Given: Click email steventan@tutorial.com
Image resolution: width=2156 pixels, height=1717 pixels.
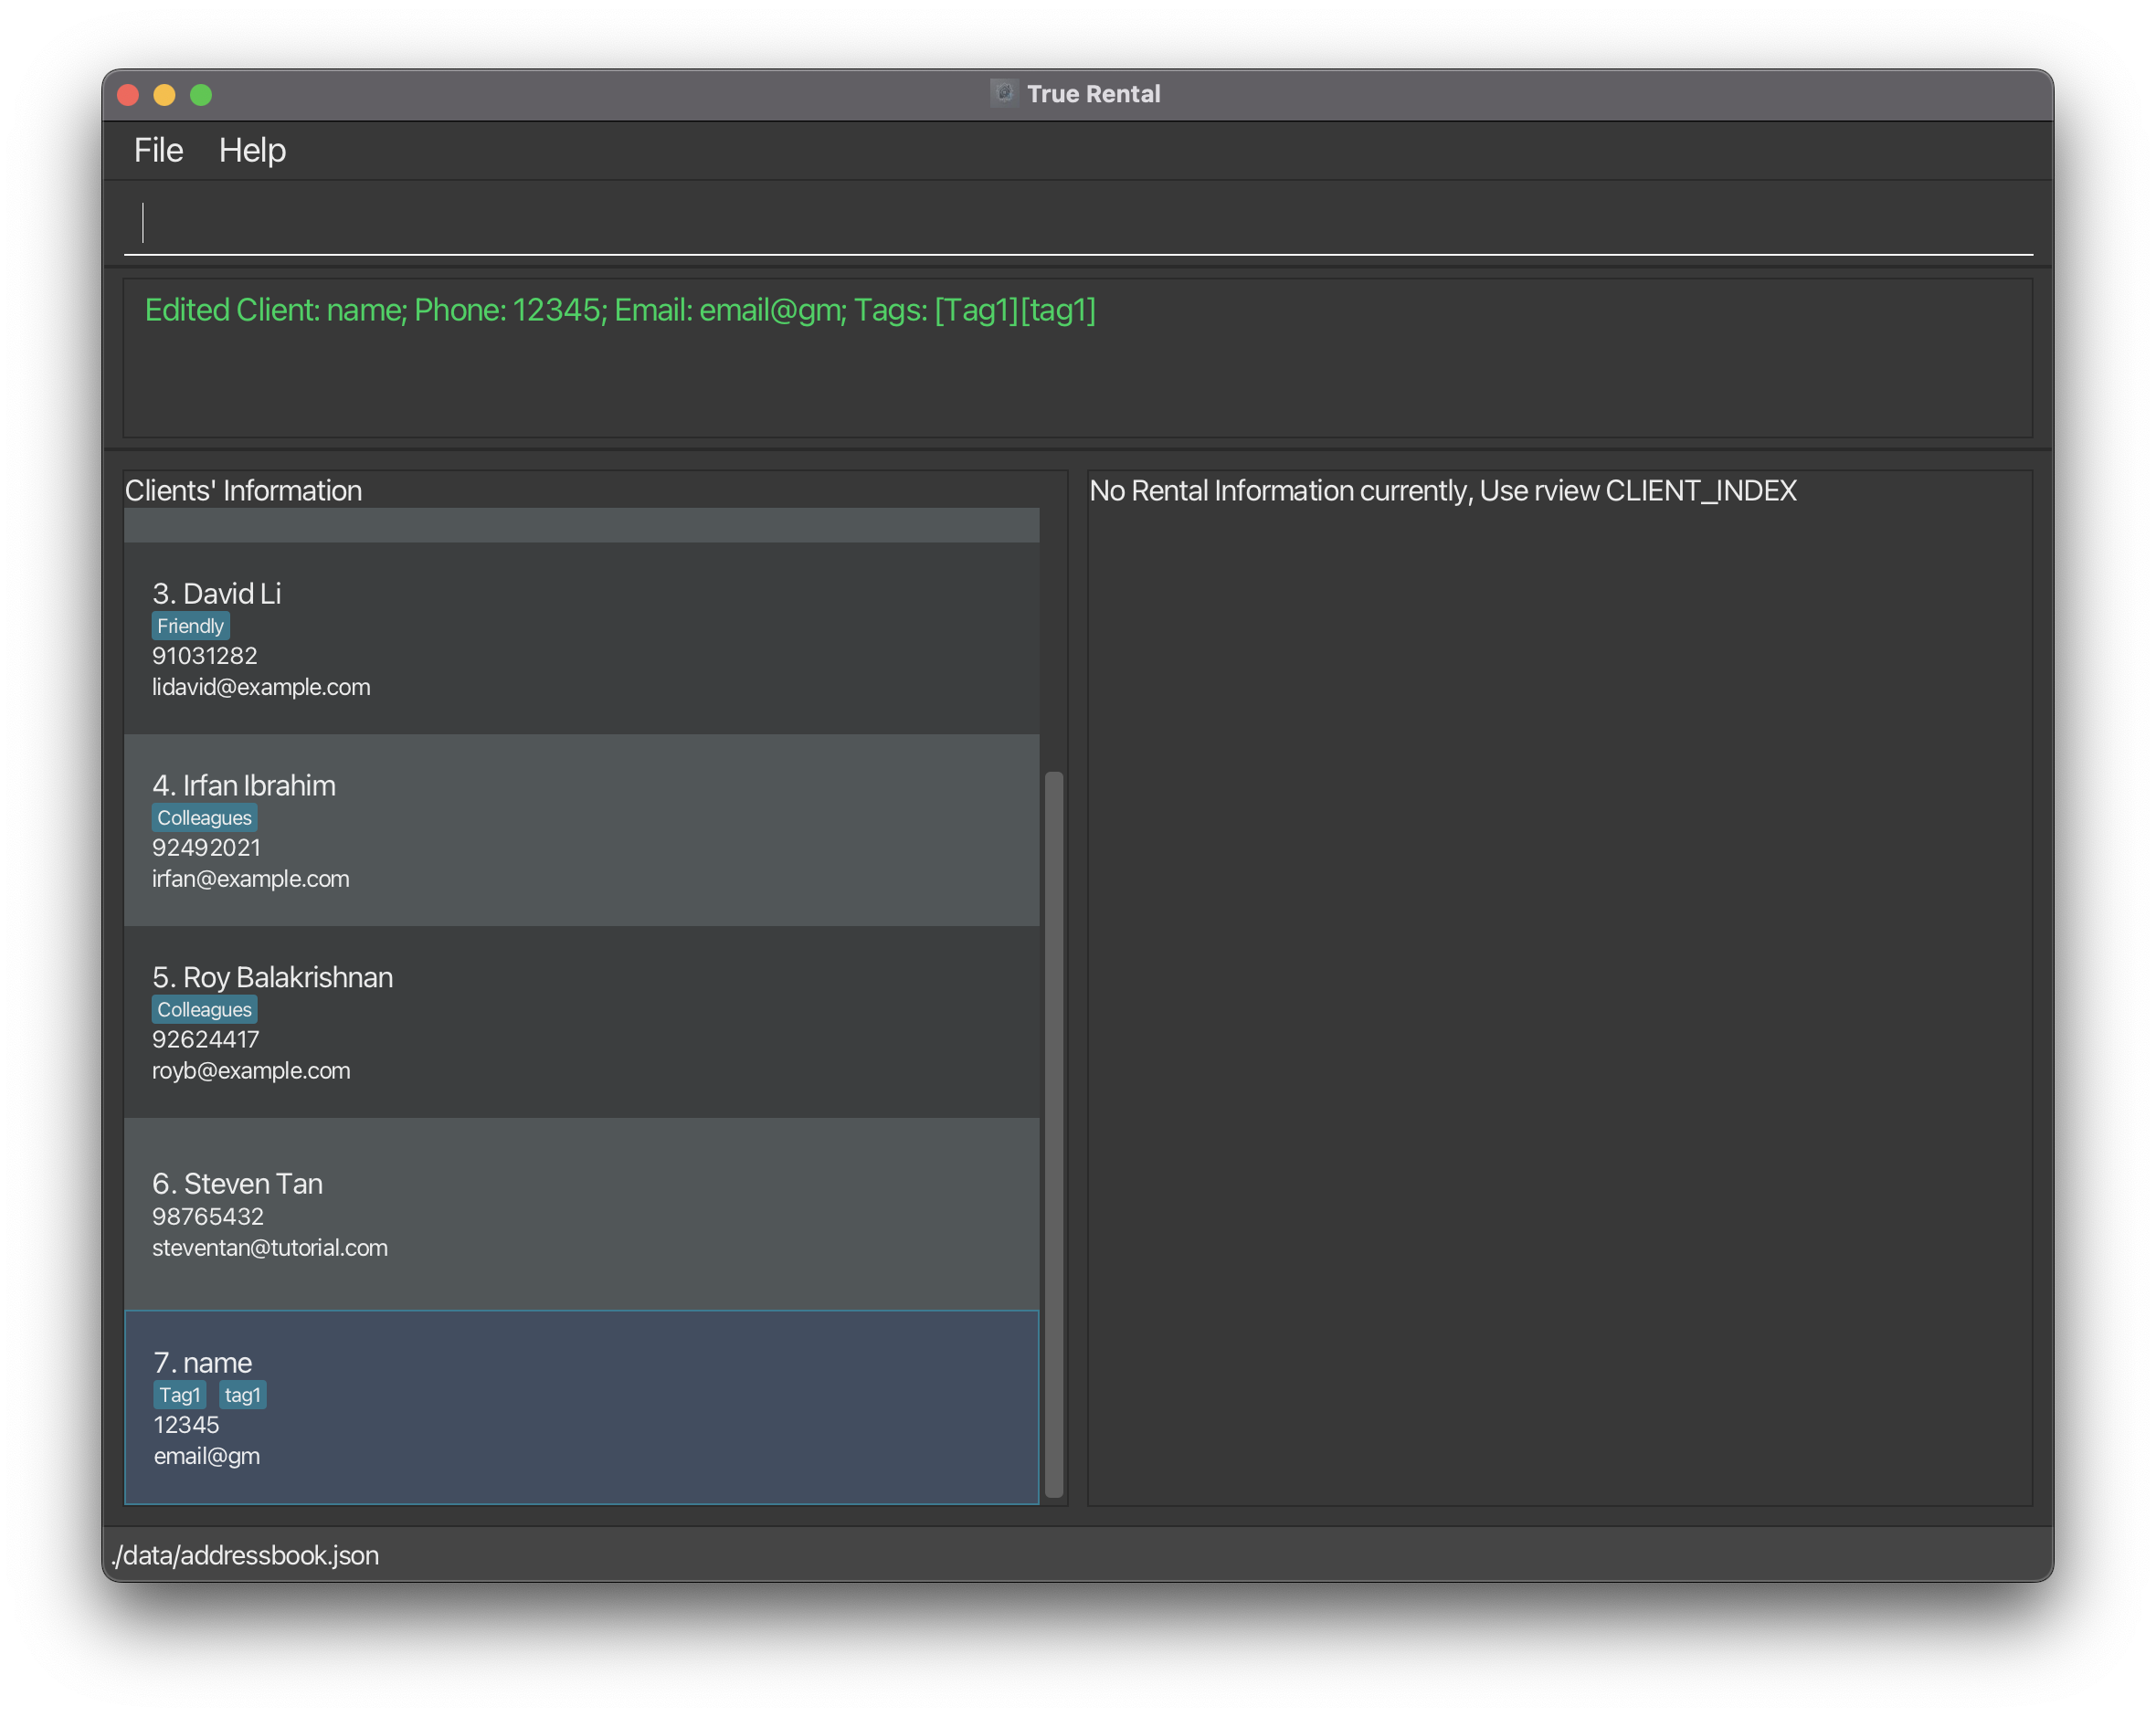Looking at the screenshot, I should (270, 1248).
